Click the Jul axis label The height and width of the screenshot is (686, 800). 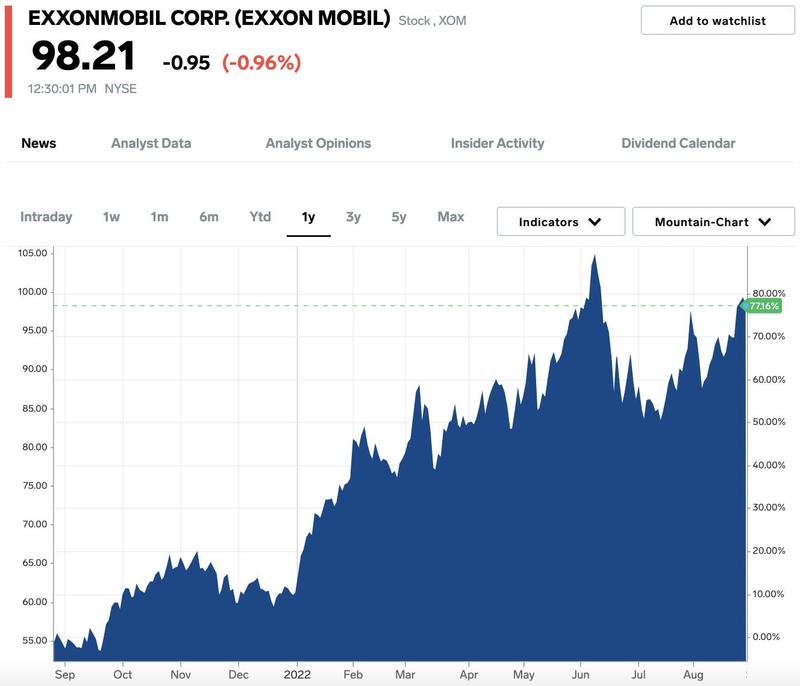pos(638,674)
